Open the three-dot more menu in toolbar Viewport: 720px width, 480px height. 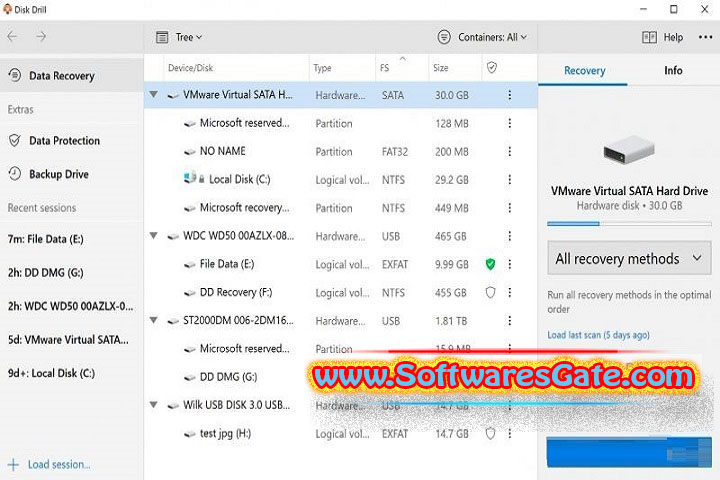coord(705,37)
